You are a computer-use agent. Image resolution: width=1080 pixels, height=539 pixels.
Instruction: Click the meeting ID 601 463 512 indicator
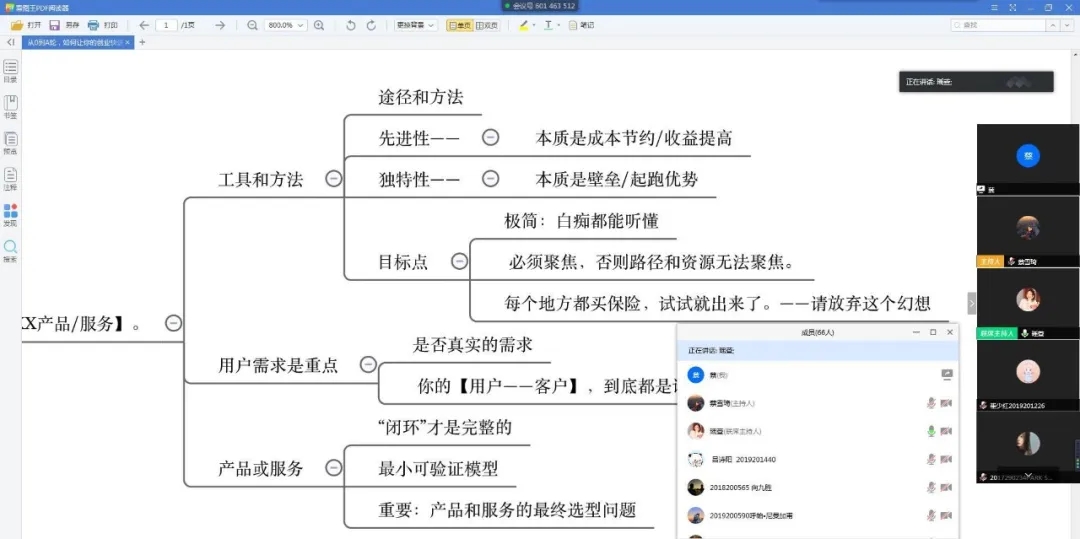(540, 6)
